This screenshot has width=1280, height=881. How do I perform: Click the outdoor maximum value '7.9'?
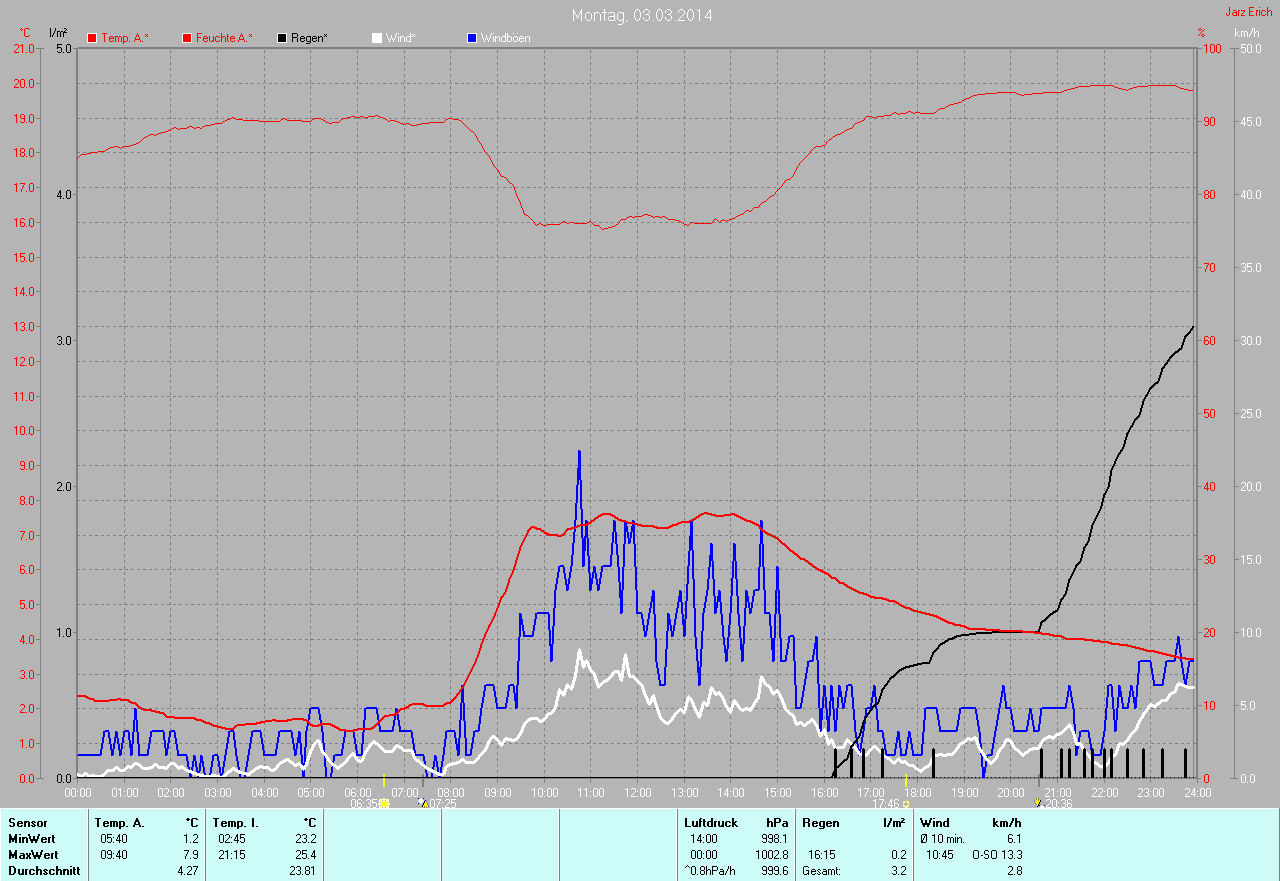[x=191, y=855]
